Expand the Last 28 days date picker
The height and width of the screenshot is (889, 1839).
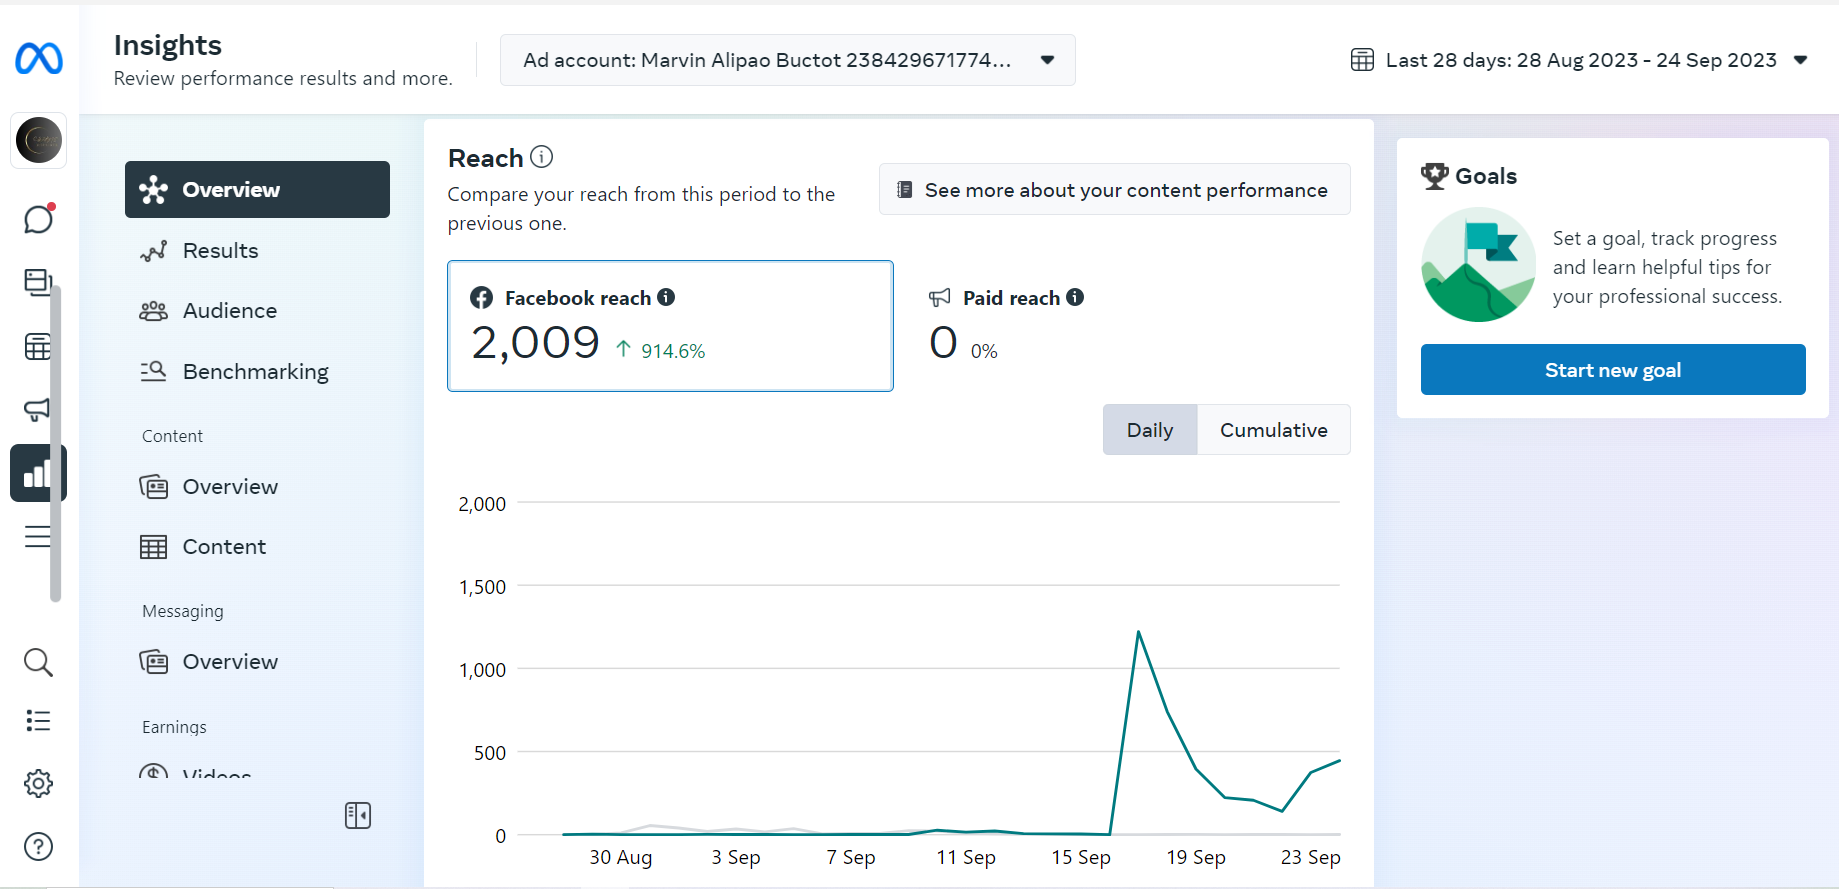click(1580, 60)
